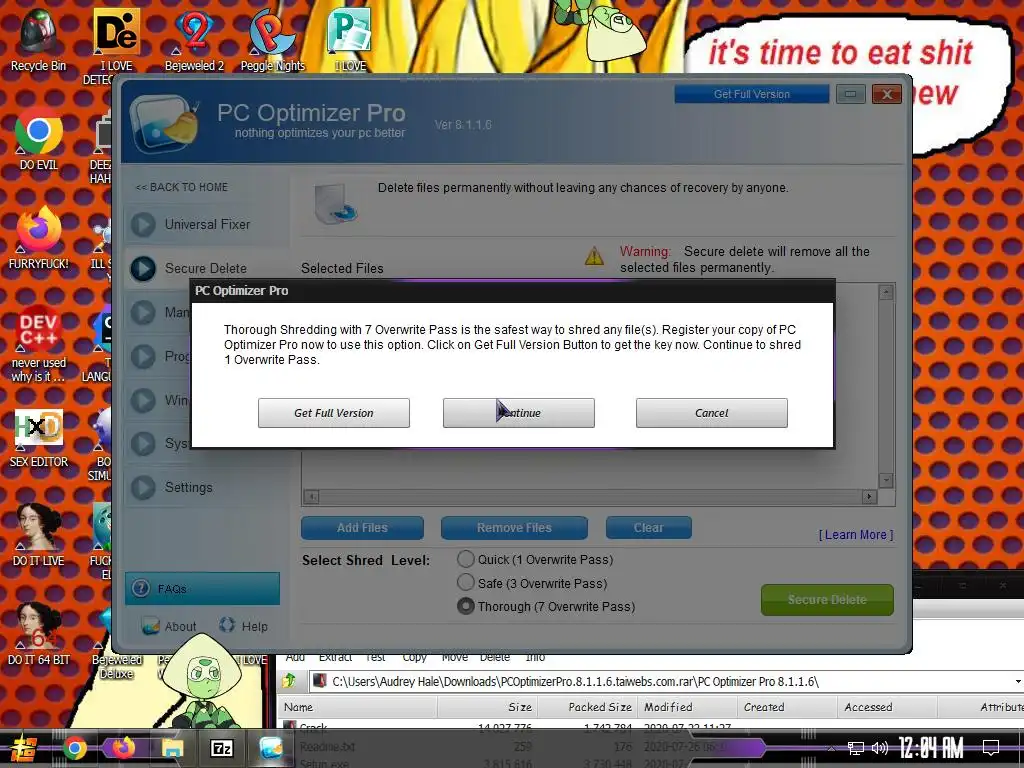The height and width of the screenshot is (768, 1024).
Task: Select Secure Delete in the sidebar
Action: pos(206,268)
